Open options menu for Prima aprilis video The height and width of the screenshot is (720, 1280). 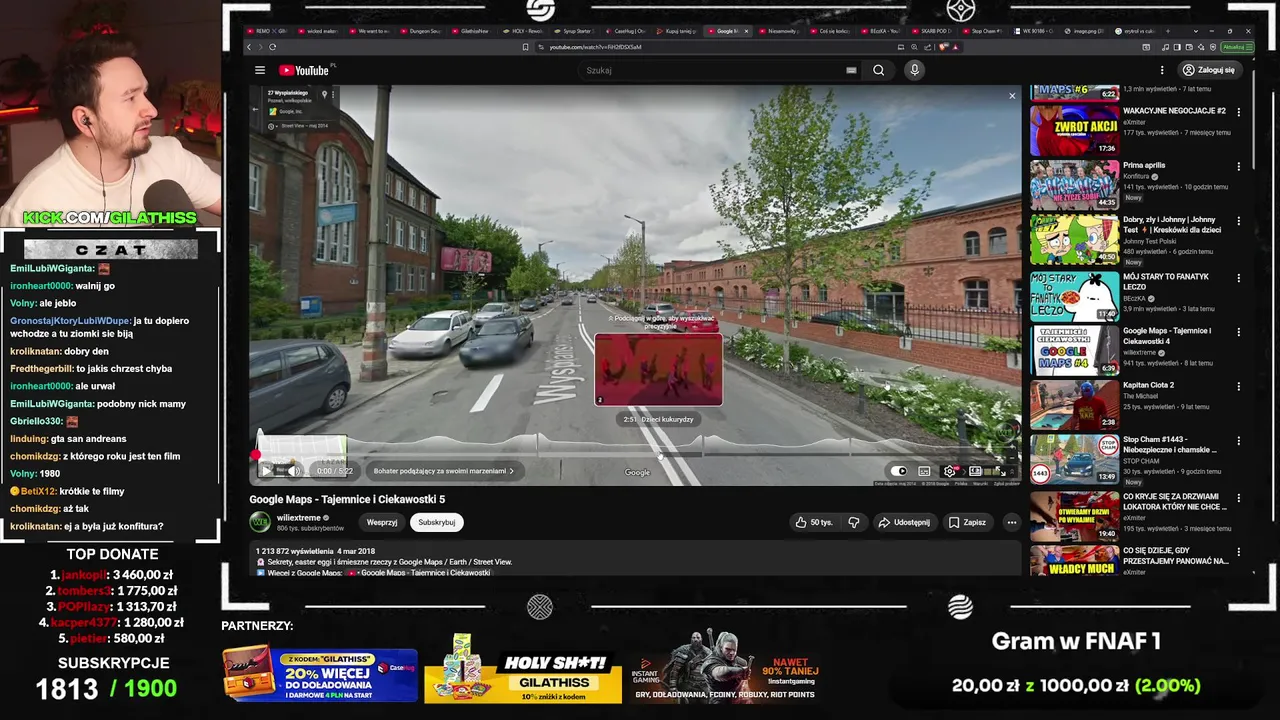(x=1238, y=166)
